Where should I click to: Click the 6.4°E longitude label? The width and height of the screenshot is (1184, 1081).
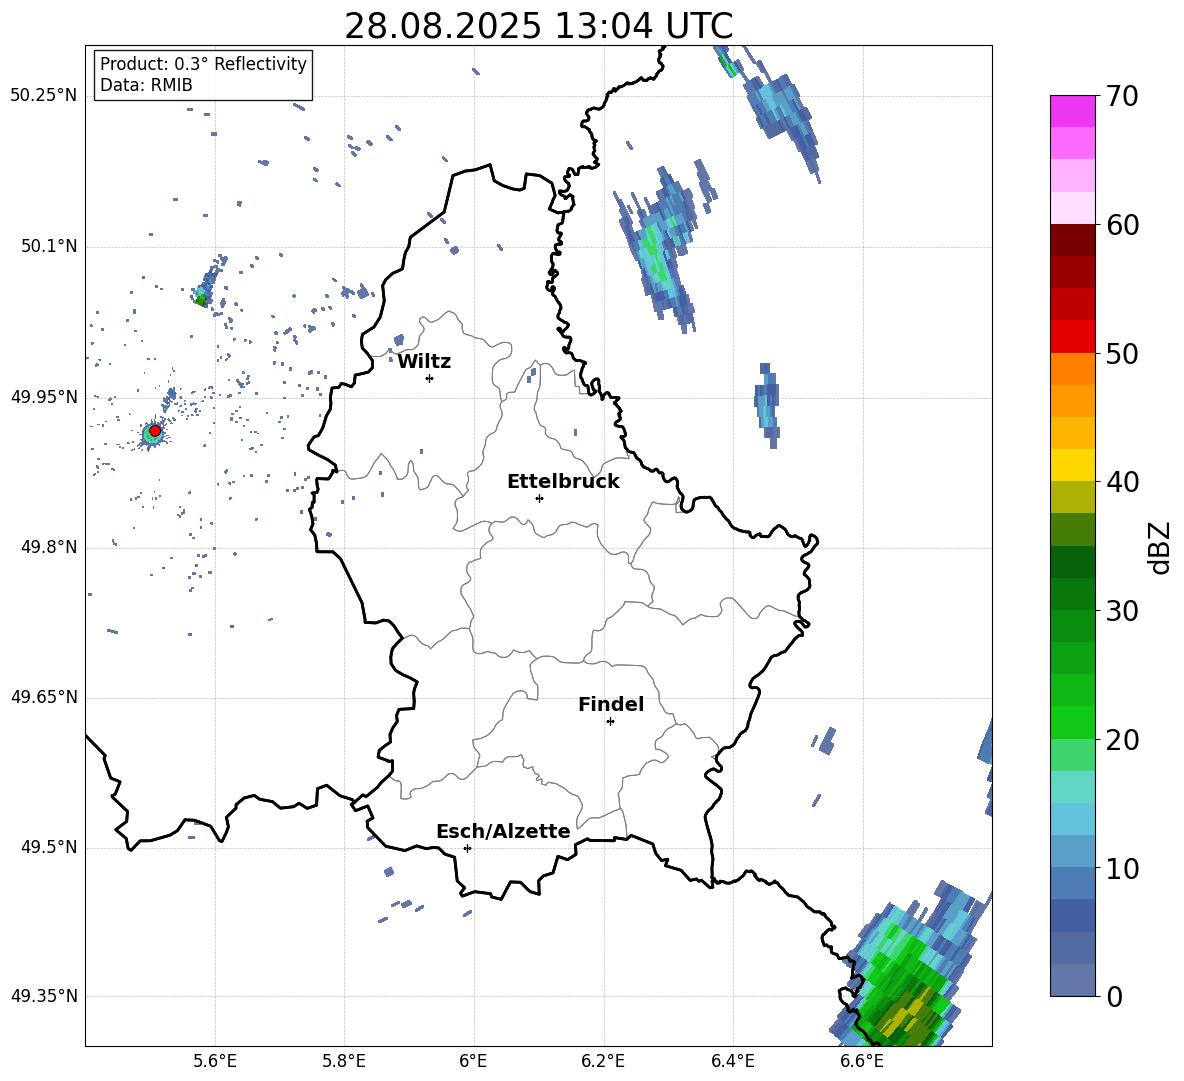pyautogui.click(x=732, y=1061)
